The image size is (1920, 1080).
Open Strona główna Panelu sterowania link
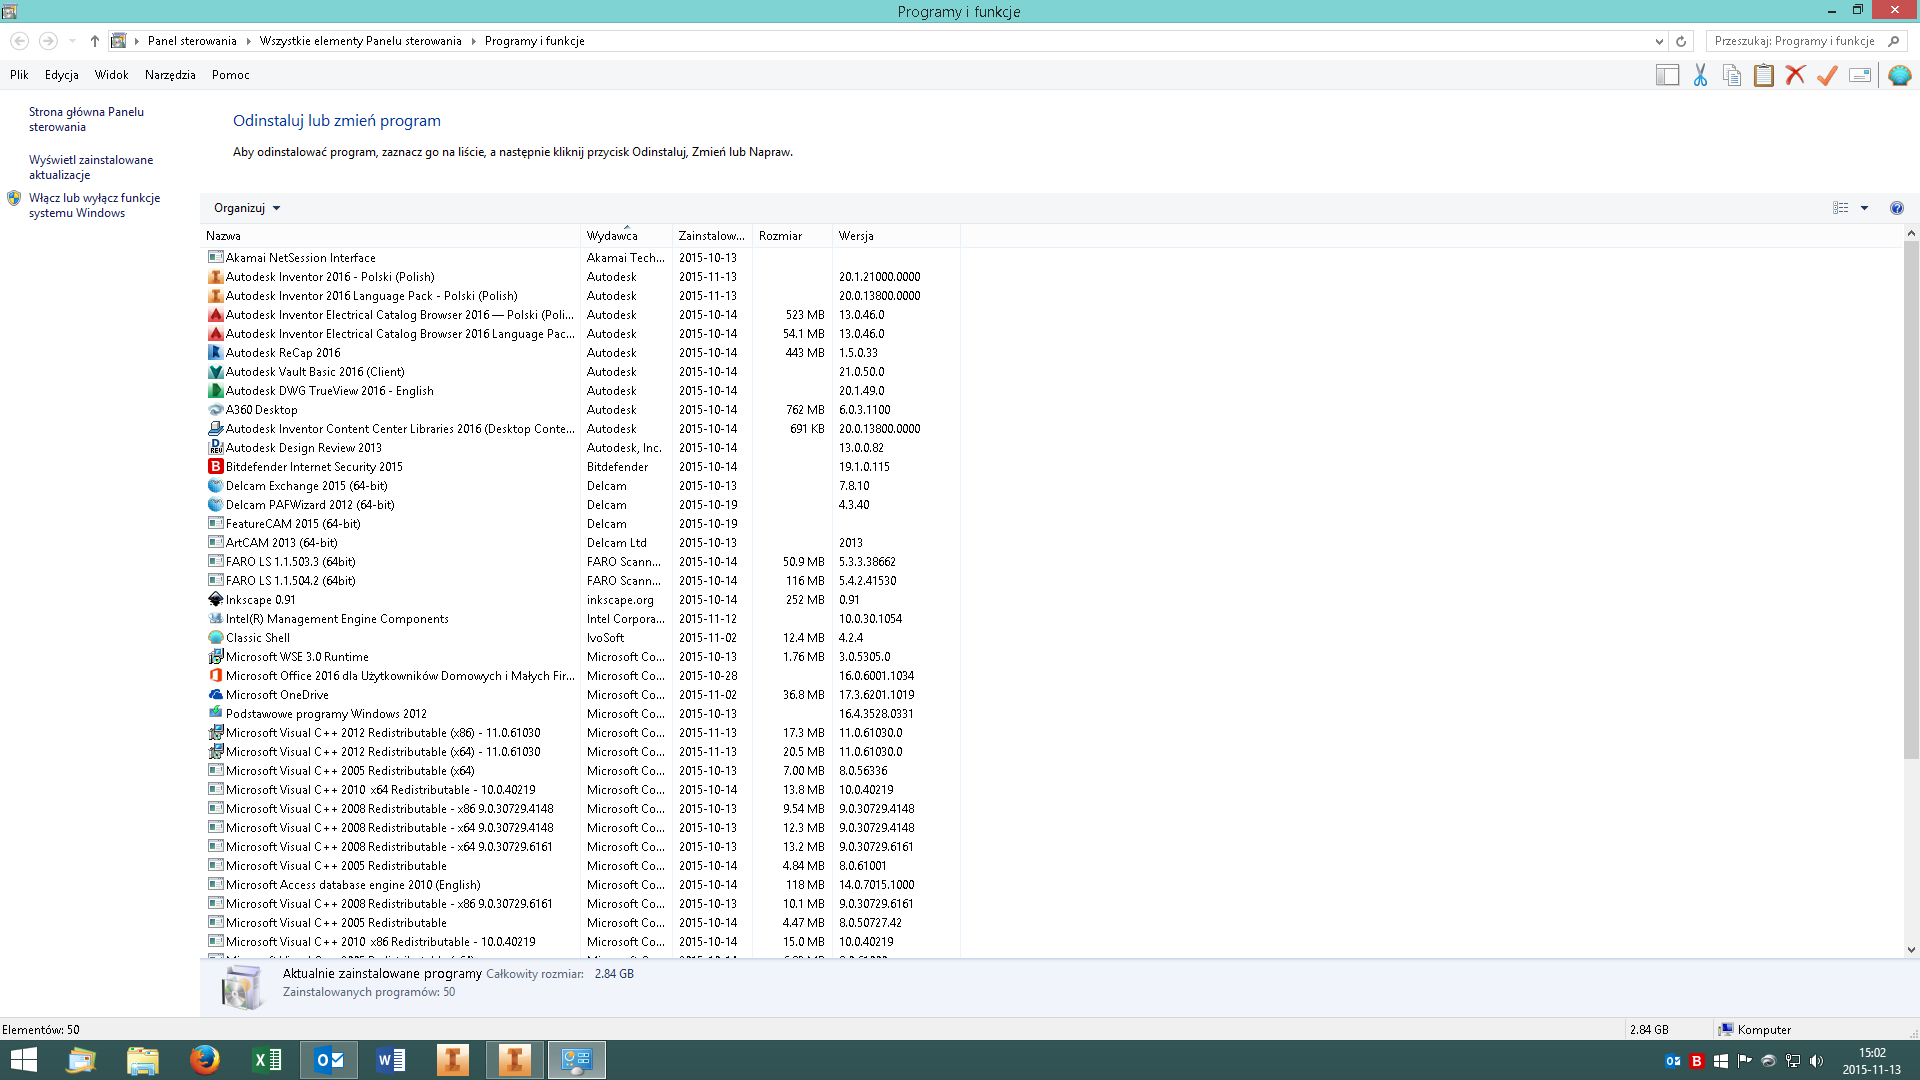86,119
